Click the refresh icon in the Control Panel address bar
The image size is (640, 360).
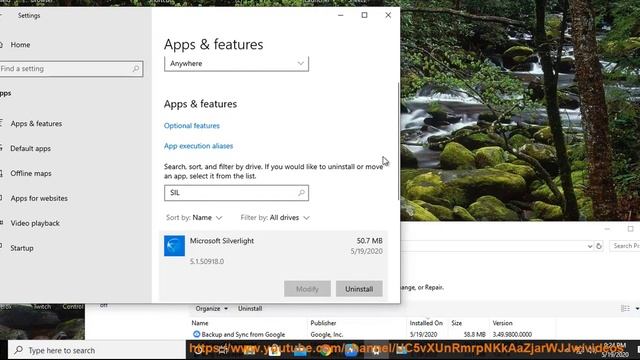pos(599,246)
